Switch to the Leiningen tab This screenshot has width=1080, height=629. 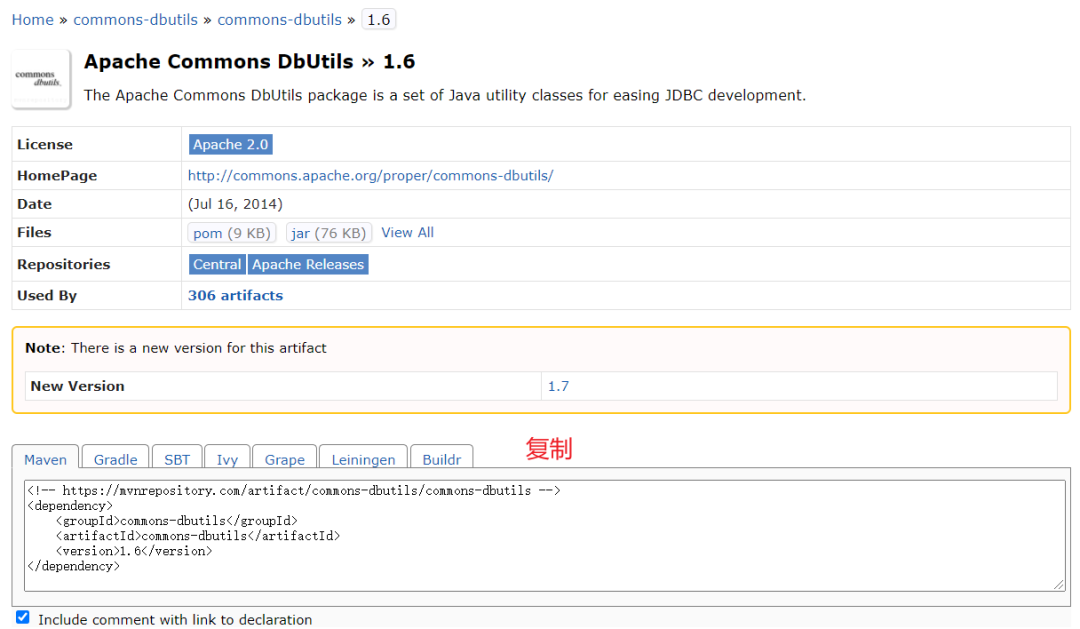(x=363, y=458)
